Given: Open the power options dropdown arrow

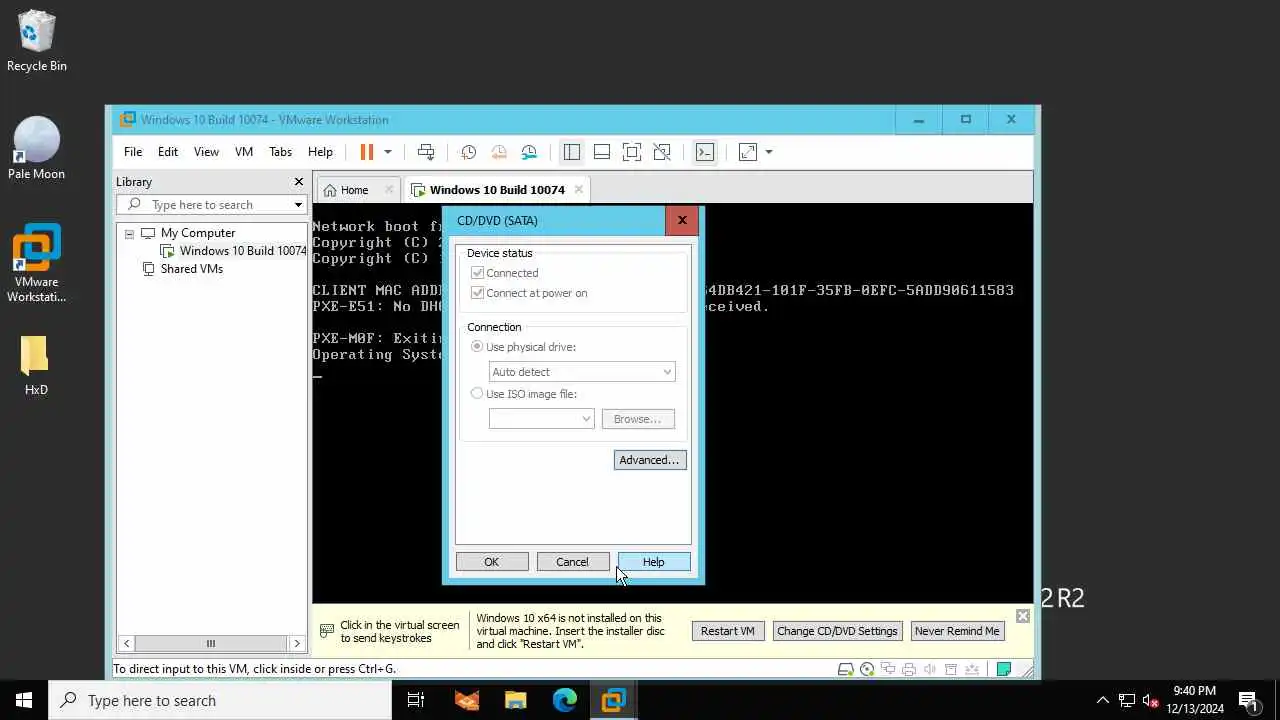Looking at the screenshot, I should click(x=388, y=152).
